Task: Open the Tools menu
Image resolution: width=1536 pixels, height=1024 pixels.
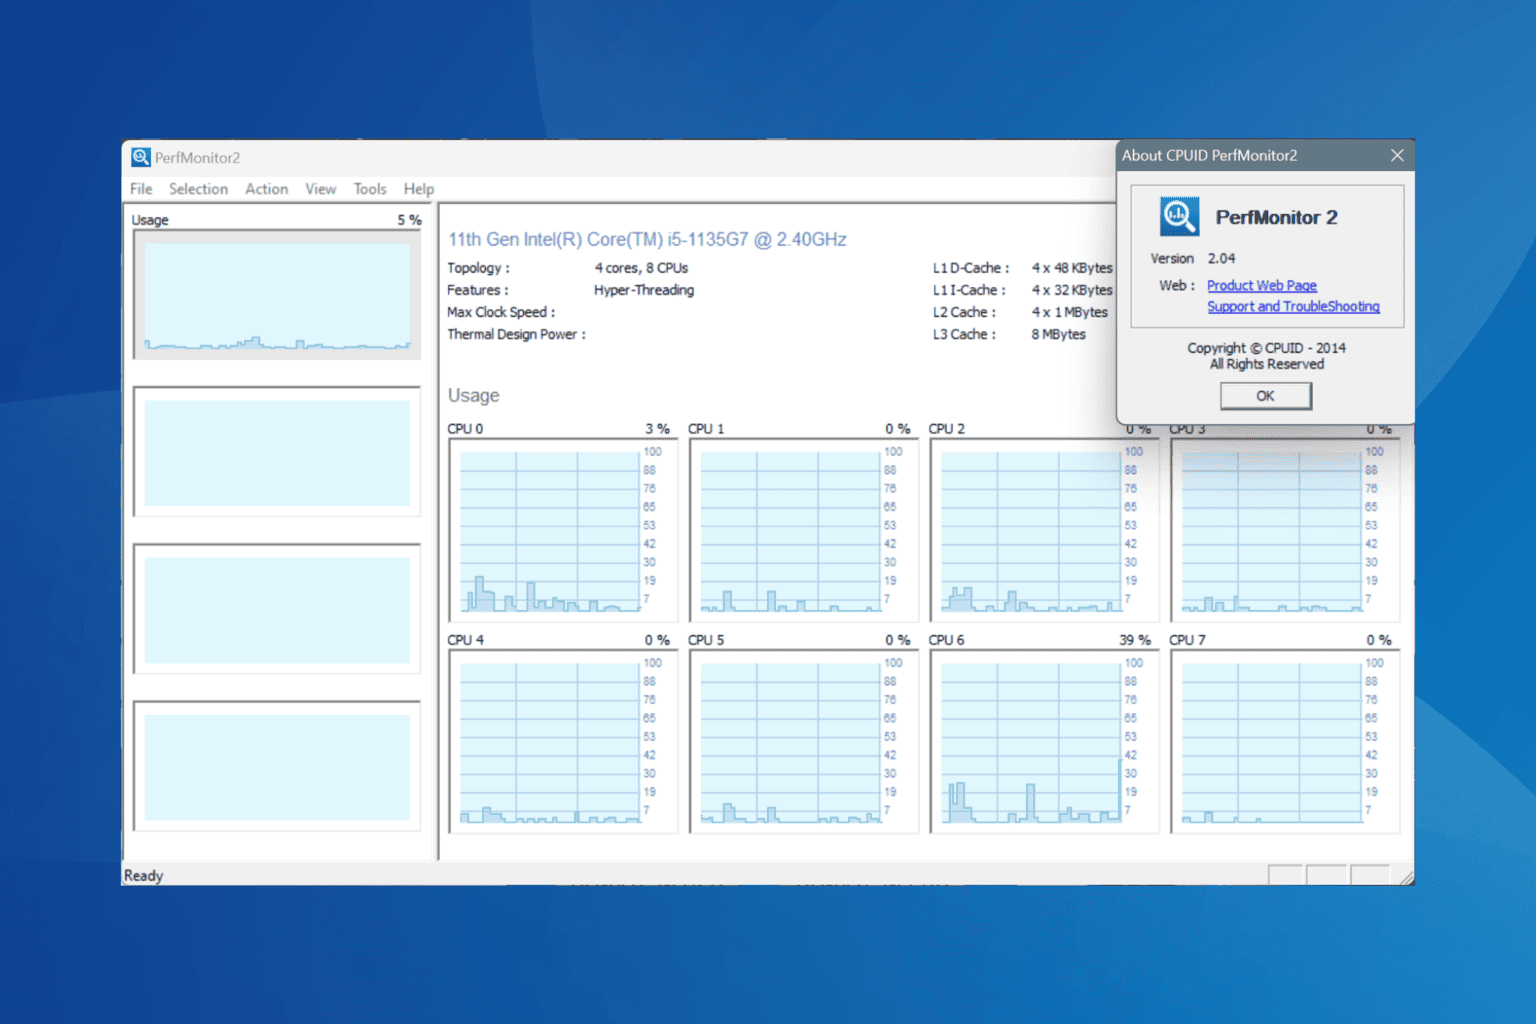Action: (x=369, y=189)
